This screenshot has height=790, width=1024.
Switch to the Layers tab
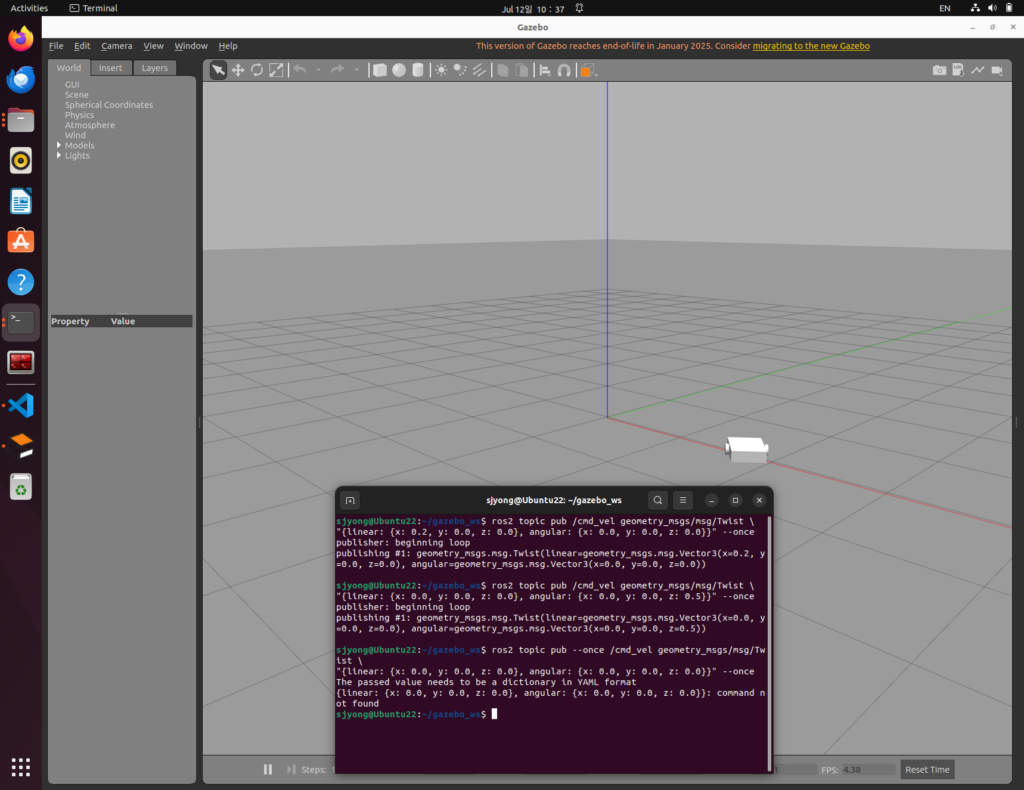tap(155, 67)
